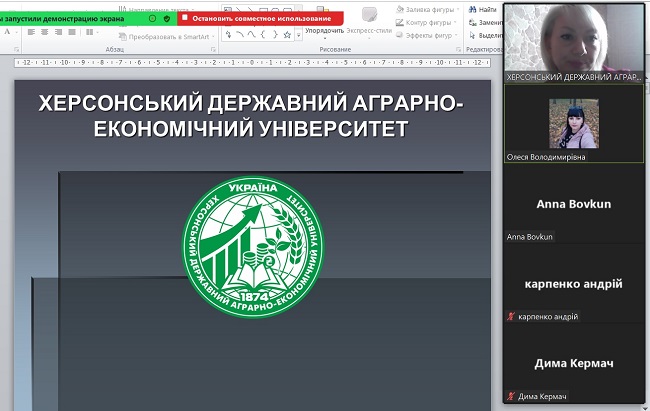
Task: Select the Дима Кермач participant tile
Action: 574,363
